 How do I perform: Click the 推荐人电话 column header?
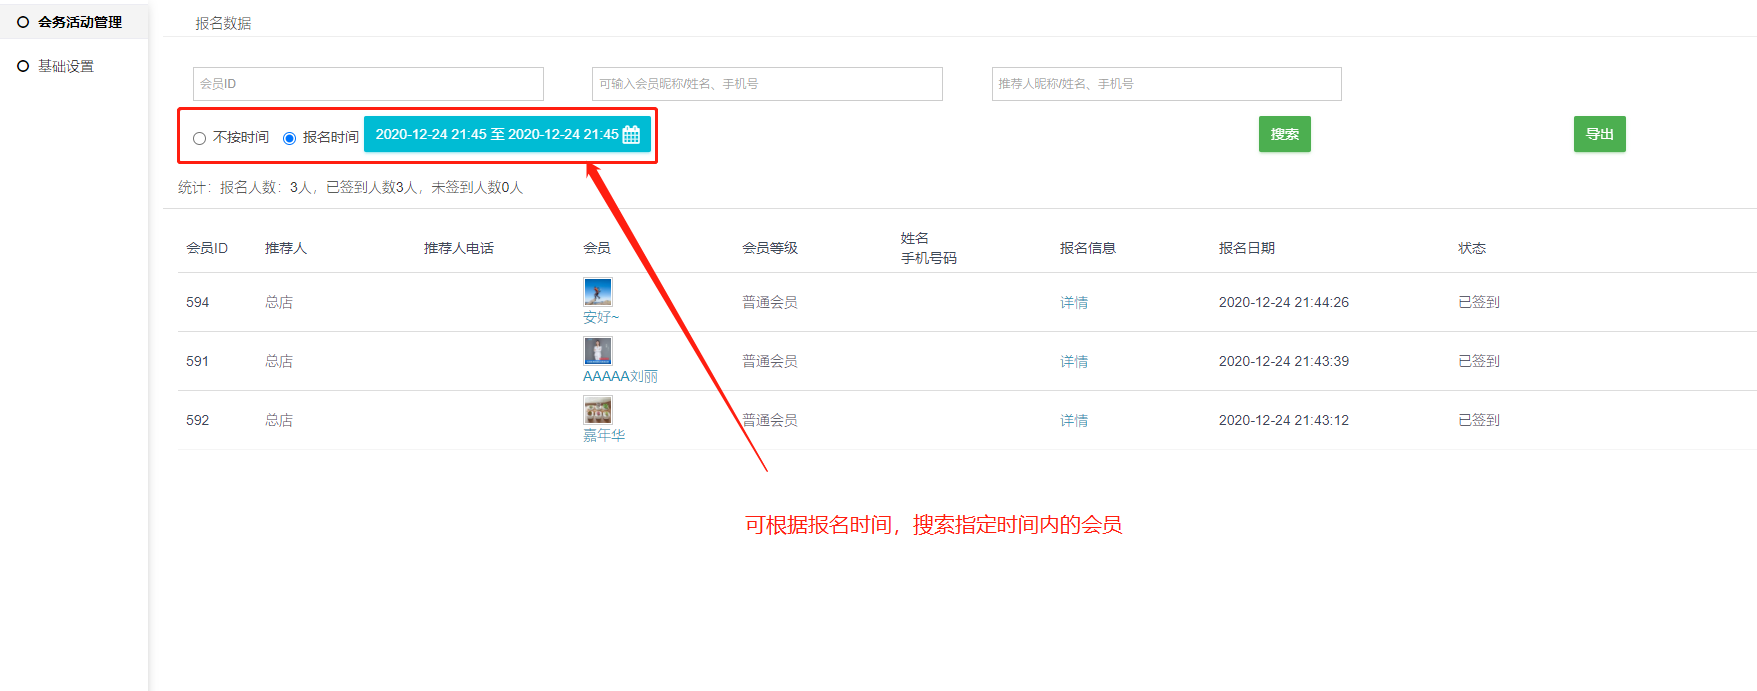(x=459, y=248)
